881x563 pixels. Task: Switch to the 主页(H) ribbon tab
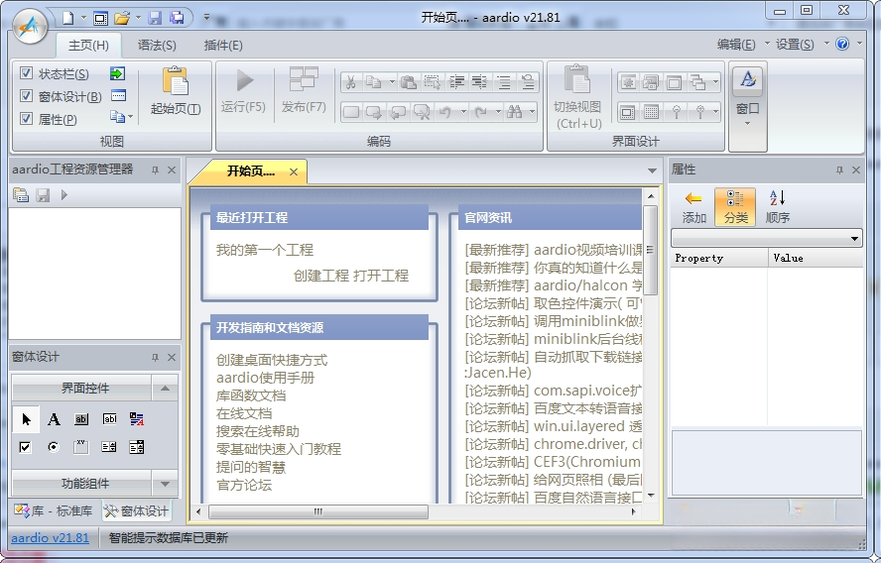88,45
